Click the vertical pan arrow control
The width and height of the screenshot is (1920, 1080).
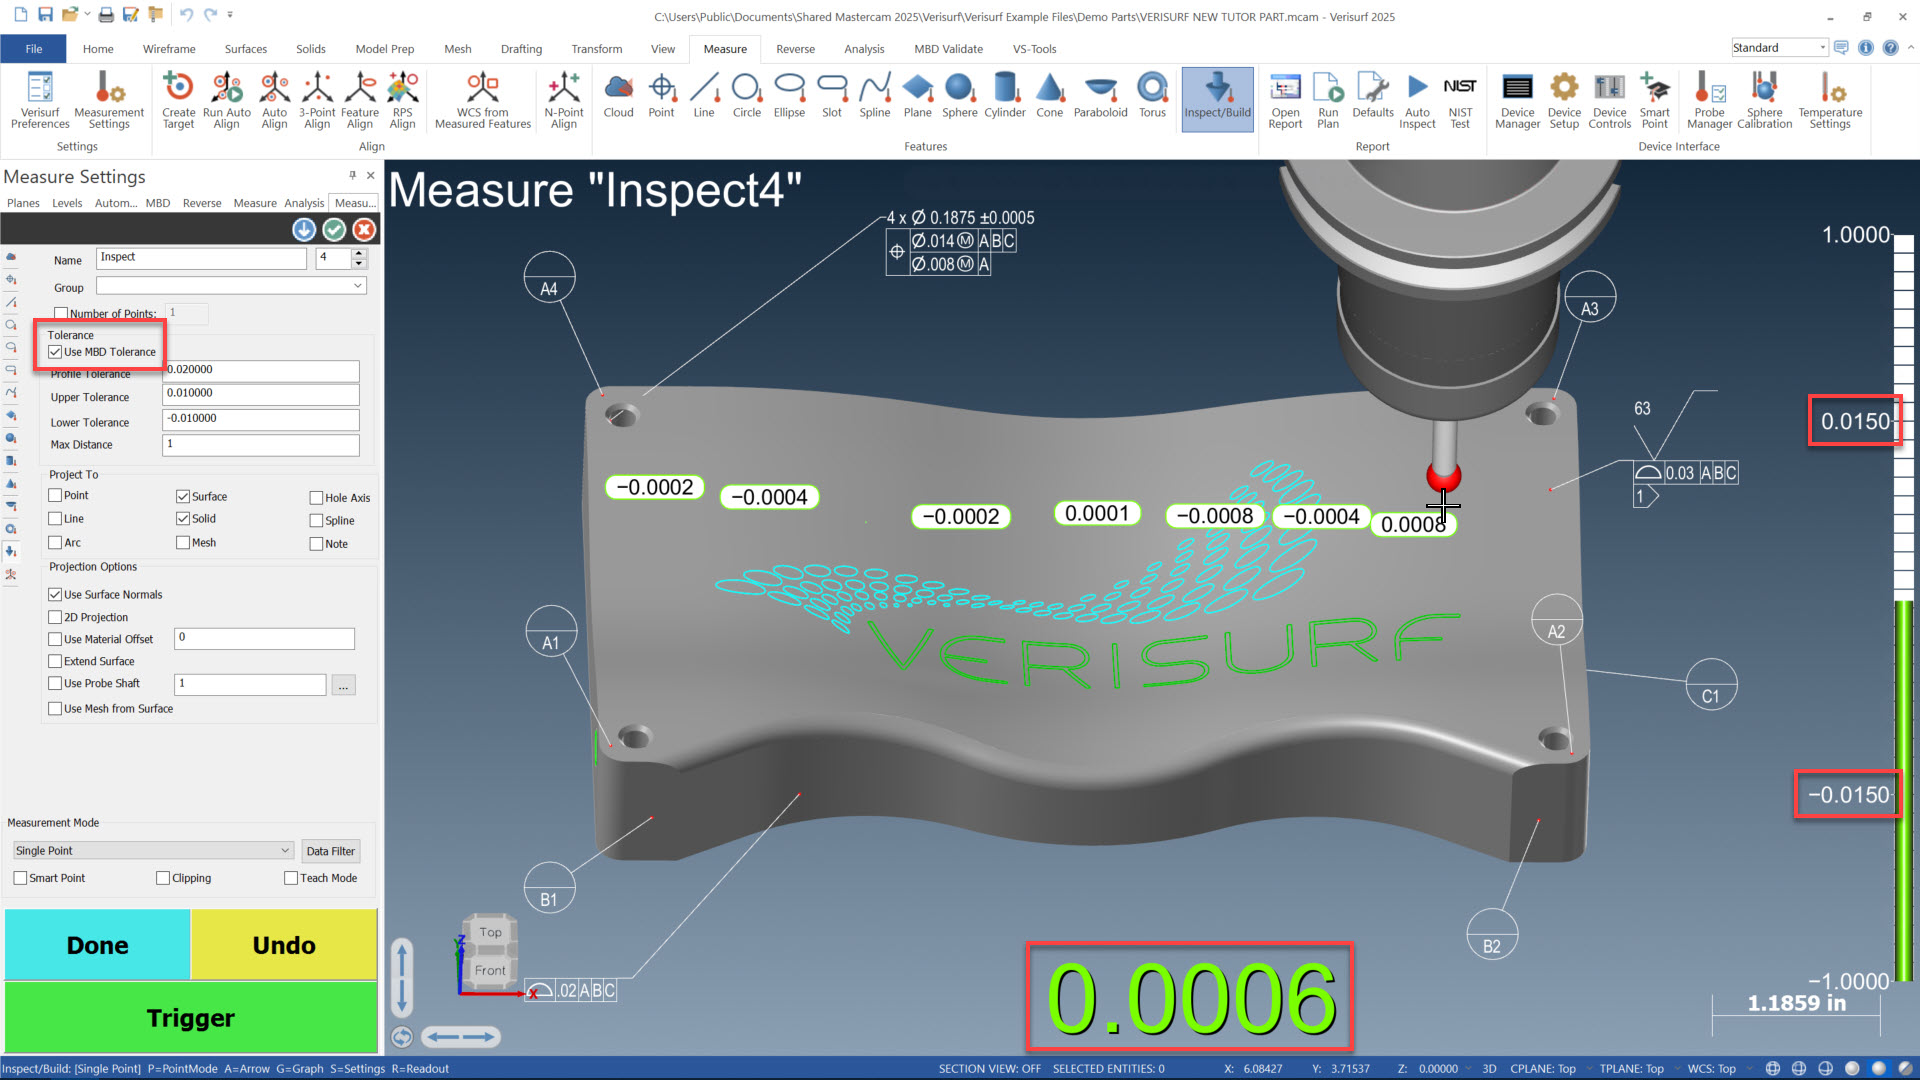(x=402, y=977)
